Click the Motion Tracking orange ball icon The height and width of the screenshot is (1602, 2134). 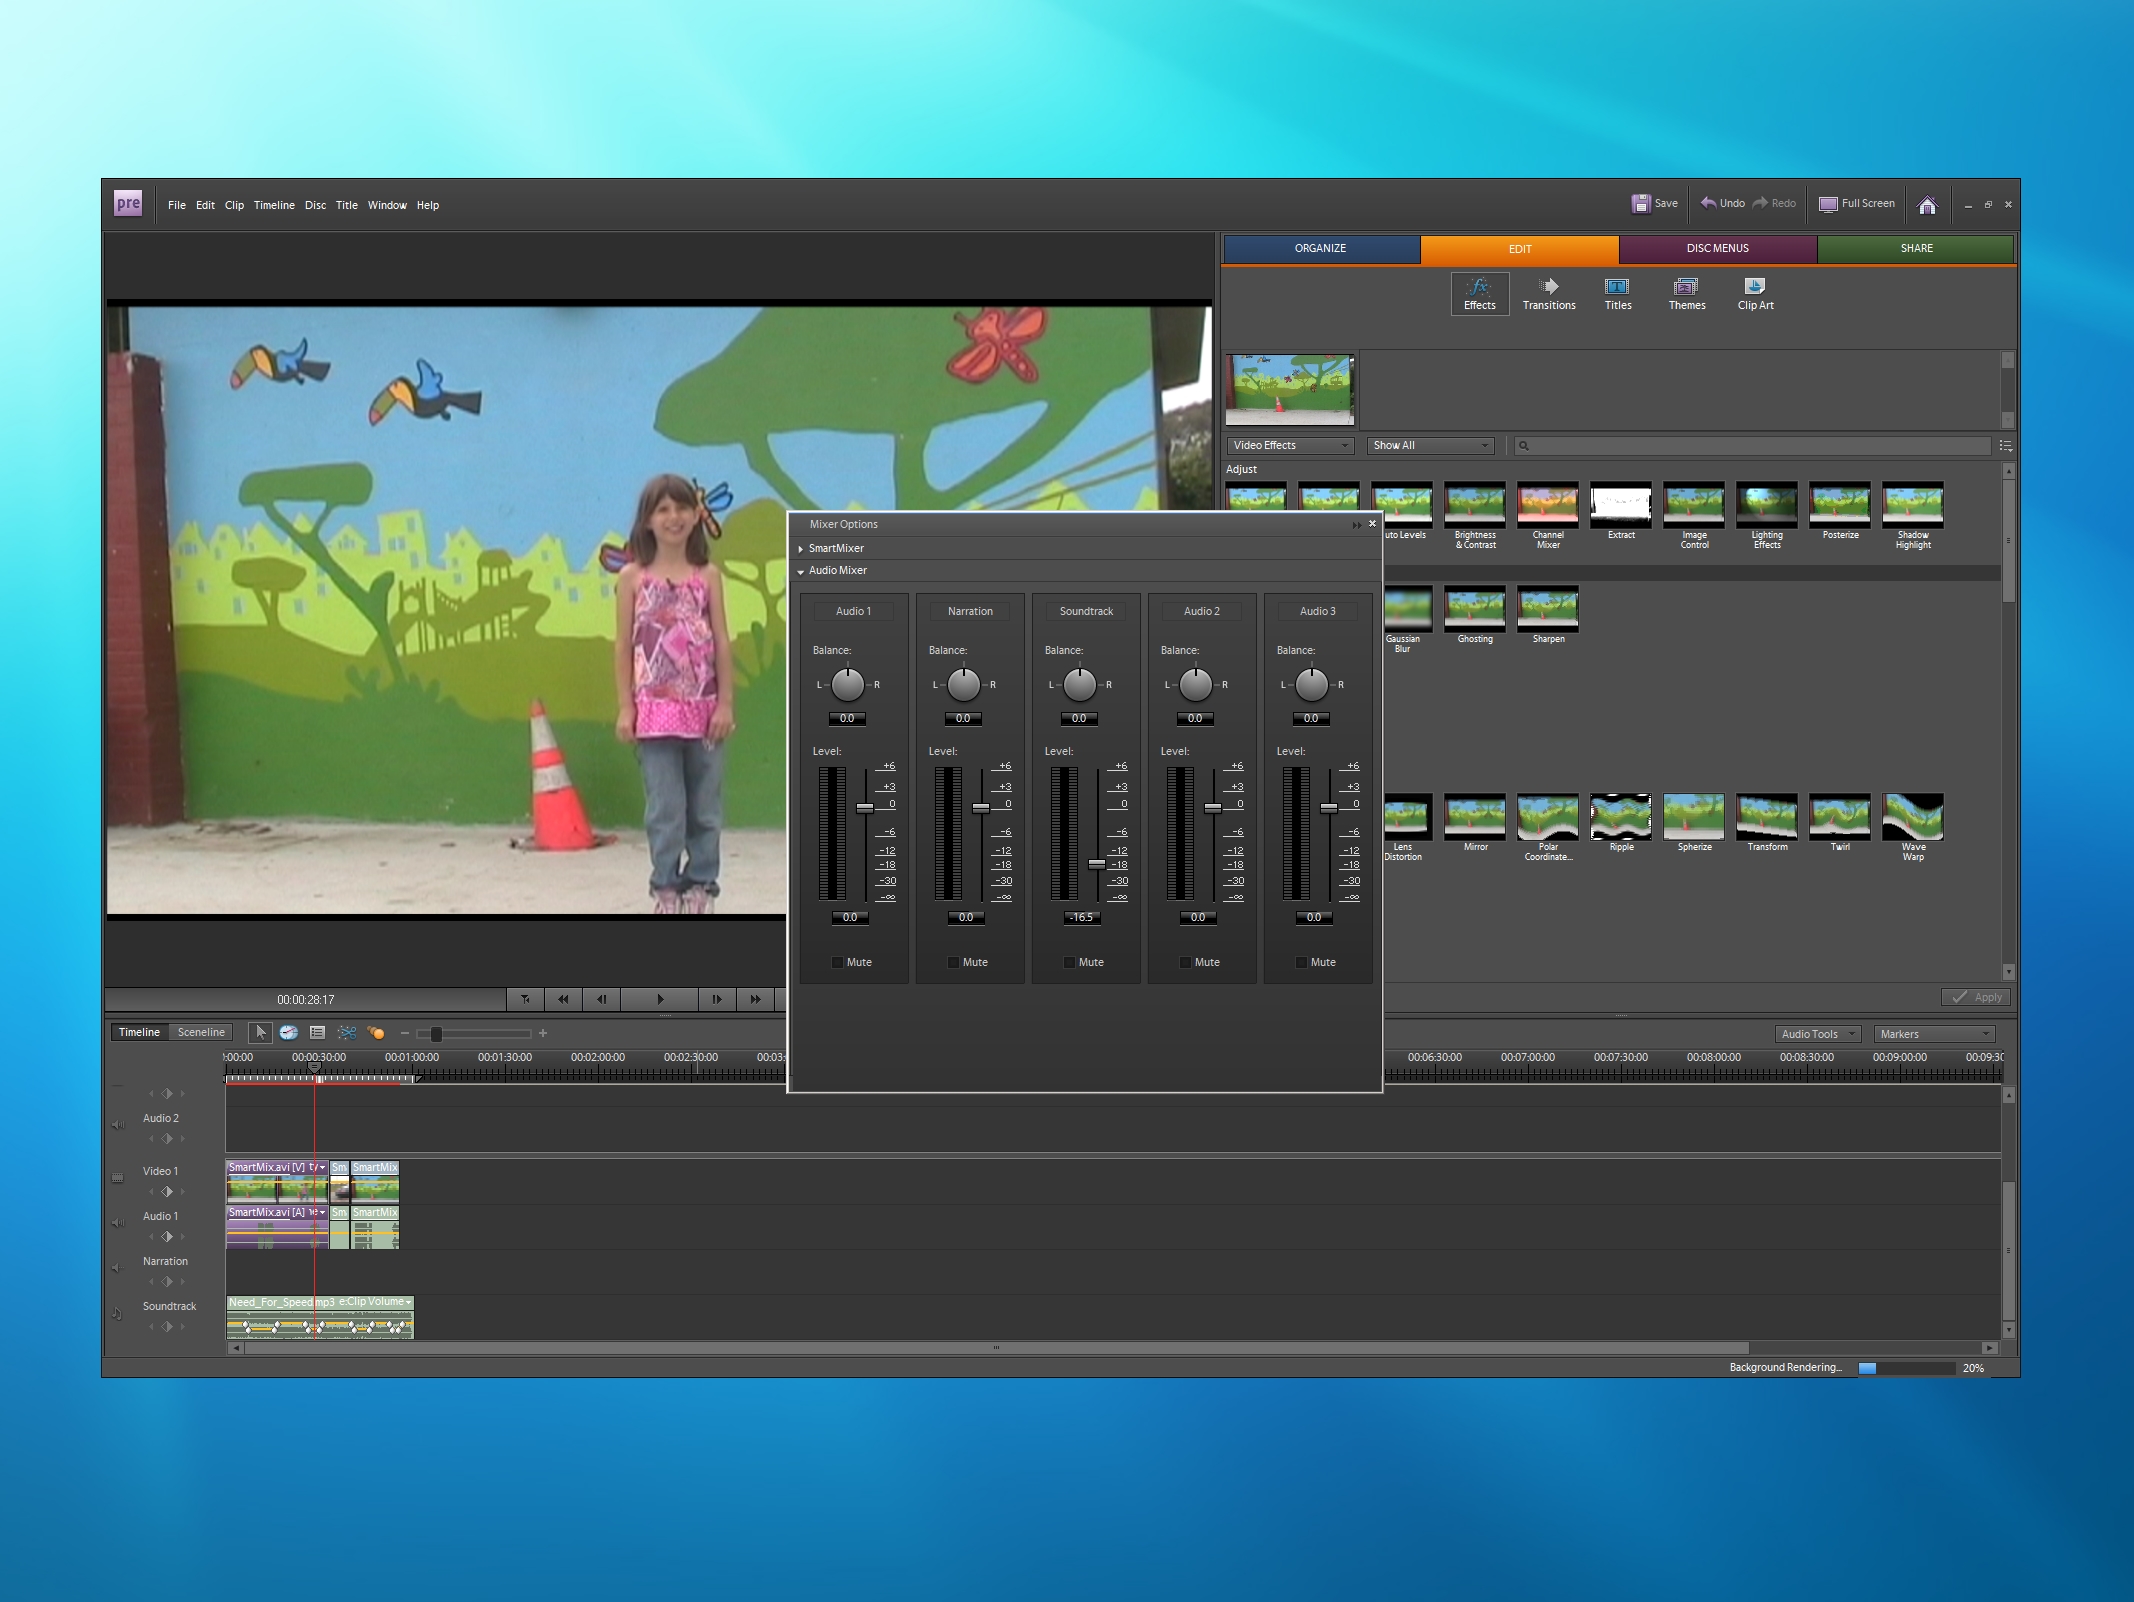pos(376,1032)
